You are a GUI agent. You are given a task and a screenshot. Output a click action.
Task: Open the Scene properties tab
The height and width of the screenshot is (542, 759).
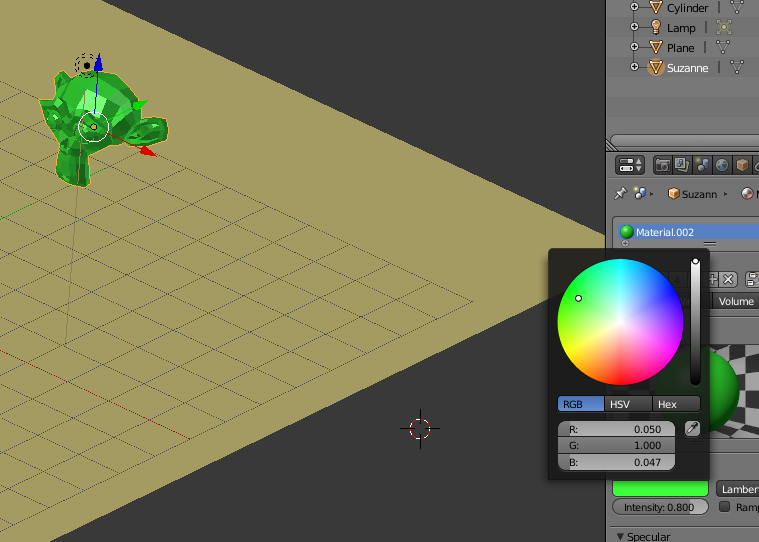pyautogui.click(x=702, y=165)
